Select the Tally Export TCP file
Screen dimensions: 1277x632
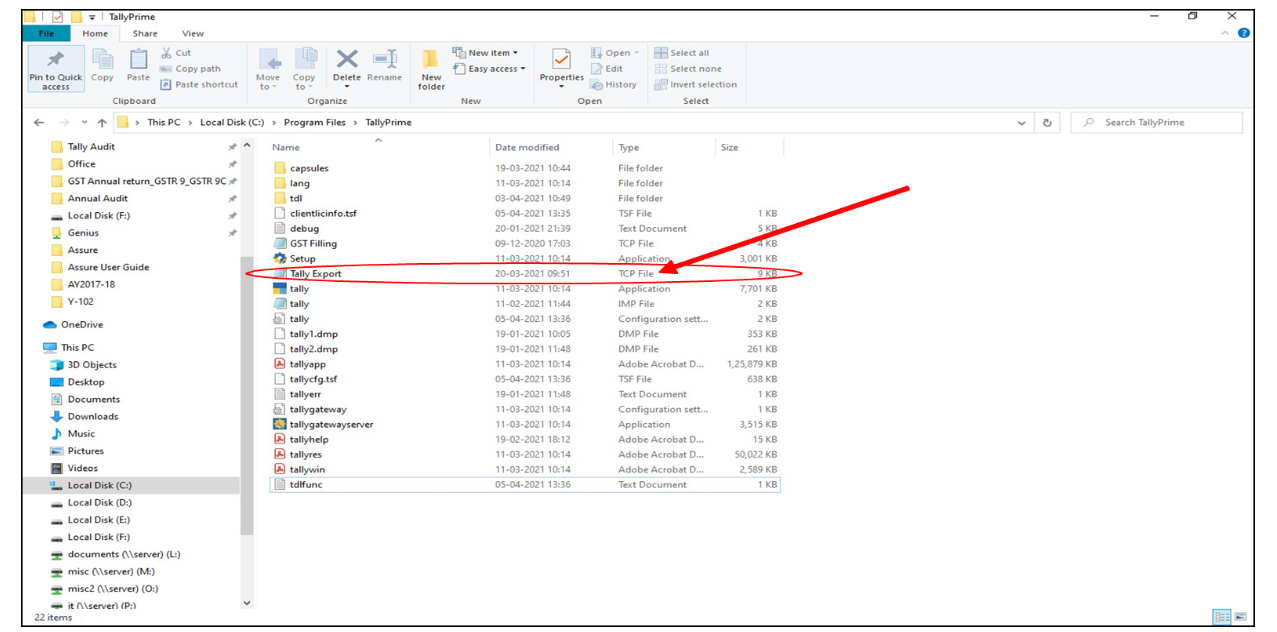pyautogui.click(x=315, y=273)
